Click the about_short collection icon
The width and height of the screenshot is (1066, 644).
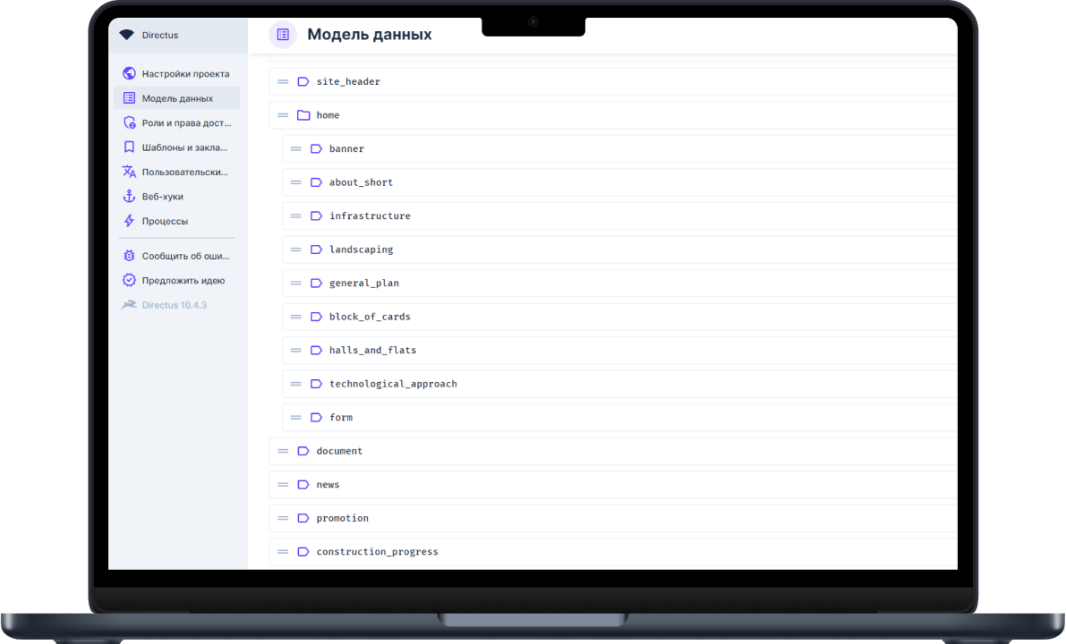[x=316, y=182]
